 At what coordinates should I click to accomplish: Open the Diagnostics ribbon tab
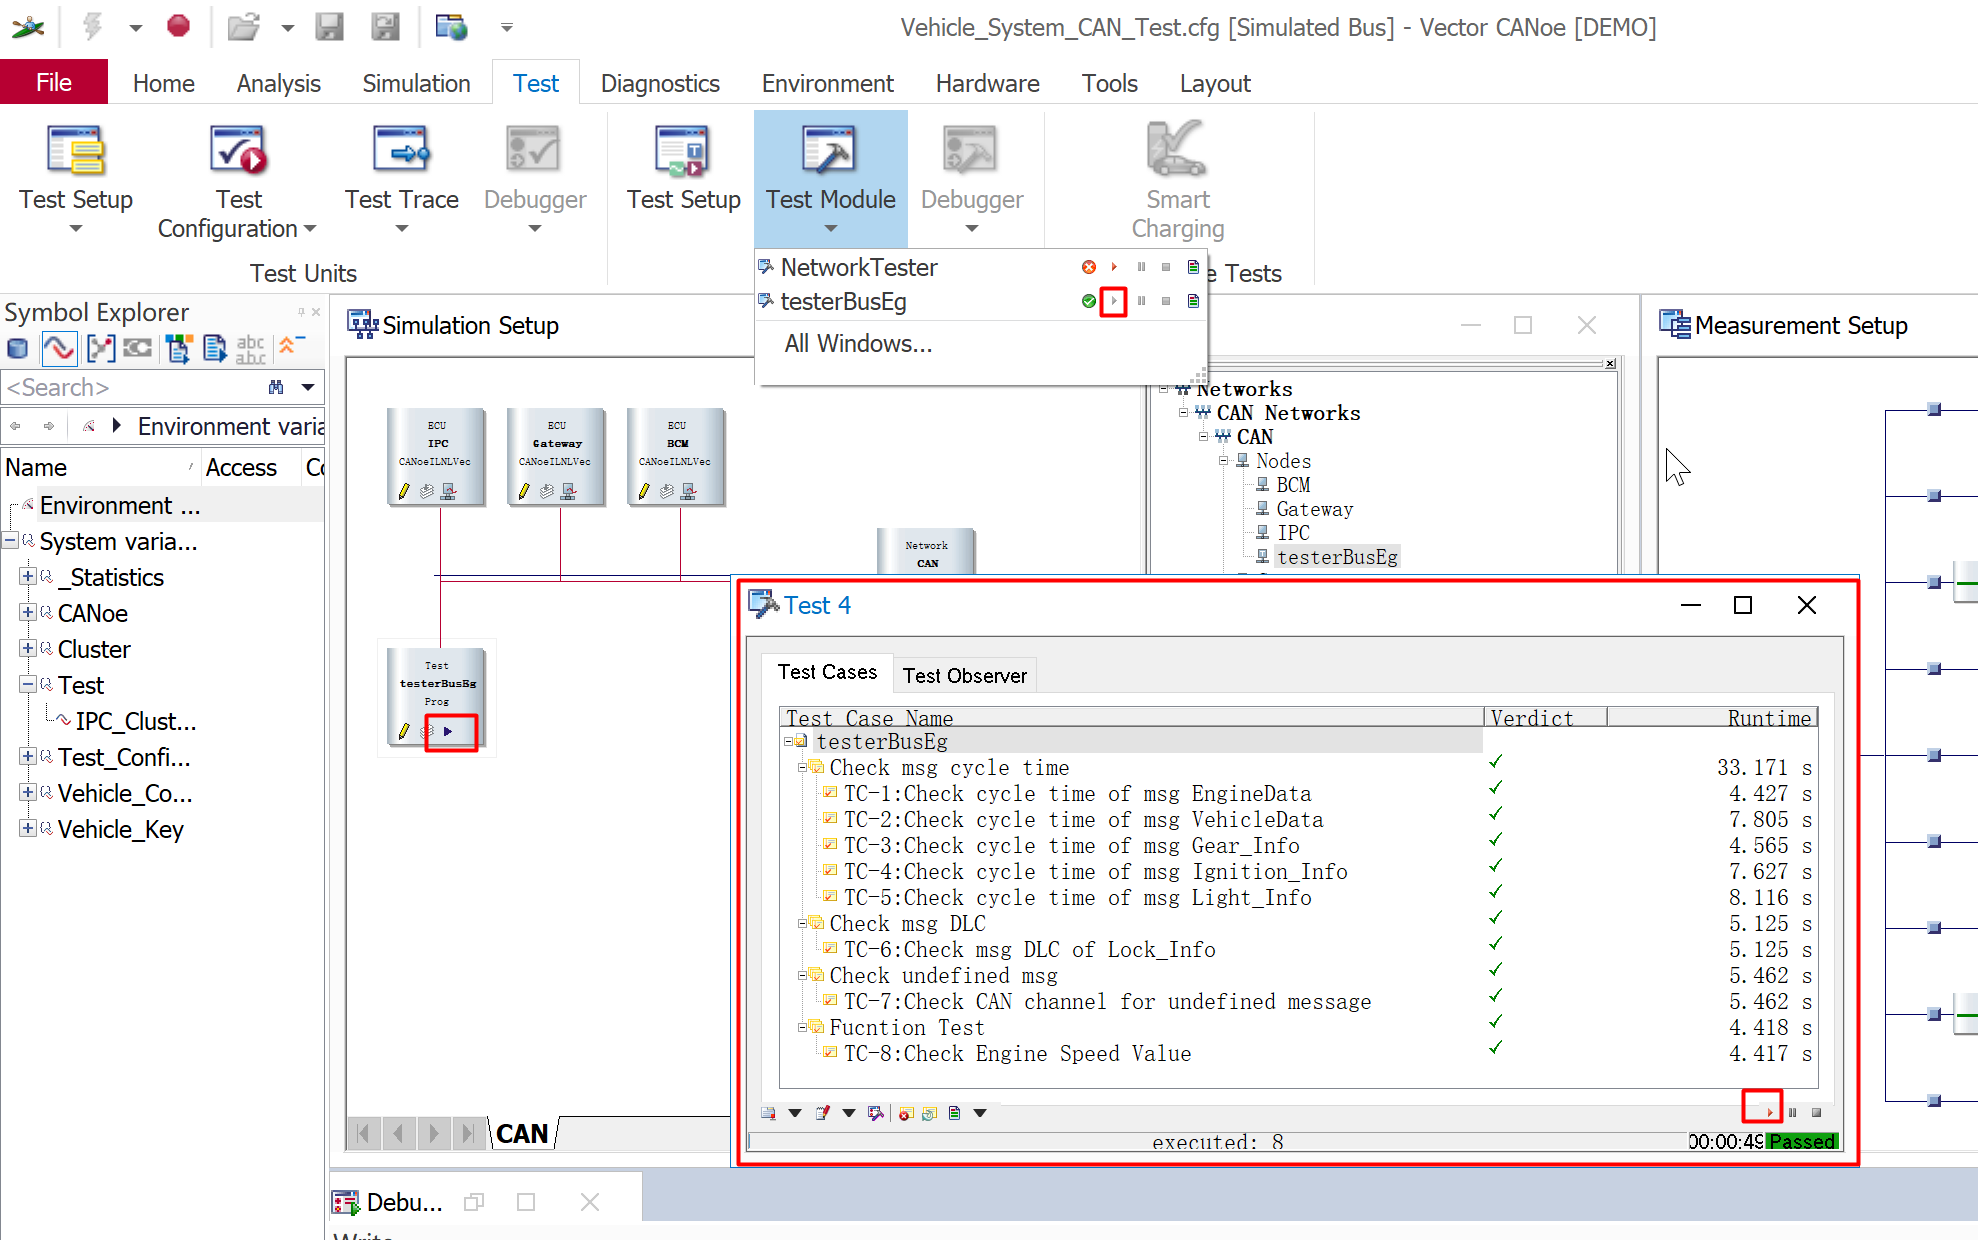pyautogui.click(x=660, y=83)
